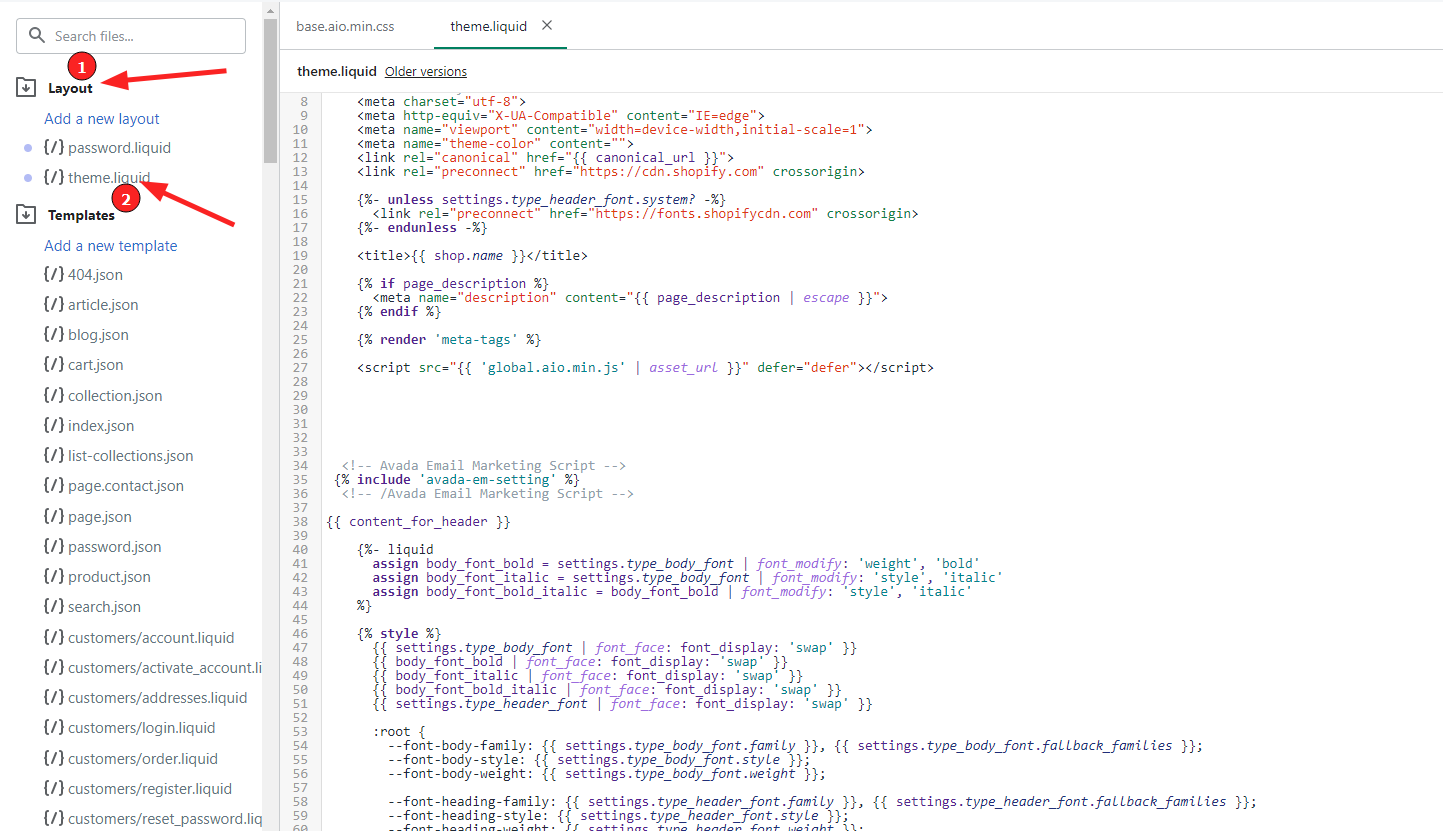The image size is (1443, 831).
Task: Open the list-collections.json template
Action: tap(131, 455)
